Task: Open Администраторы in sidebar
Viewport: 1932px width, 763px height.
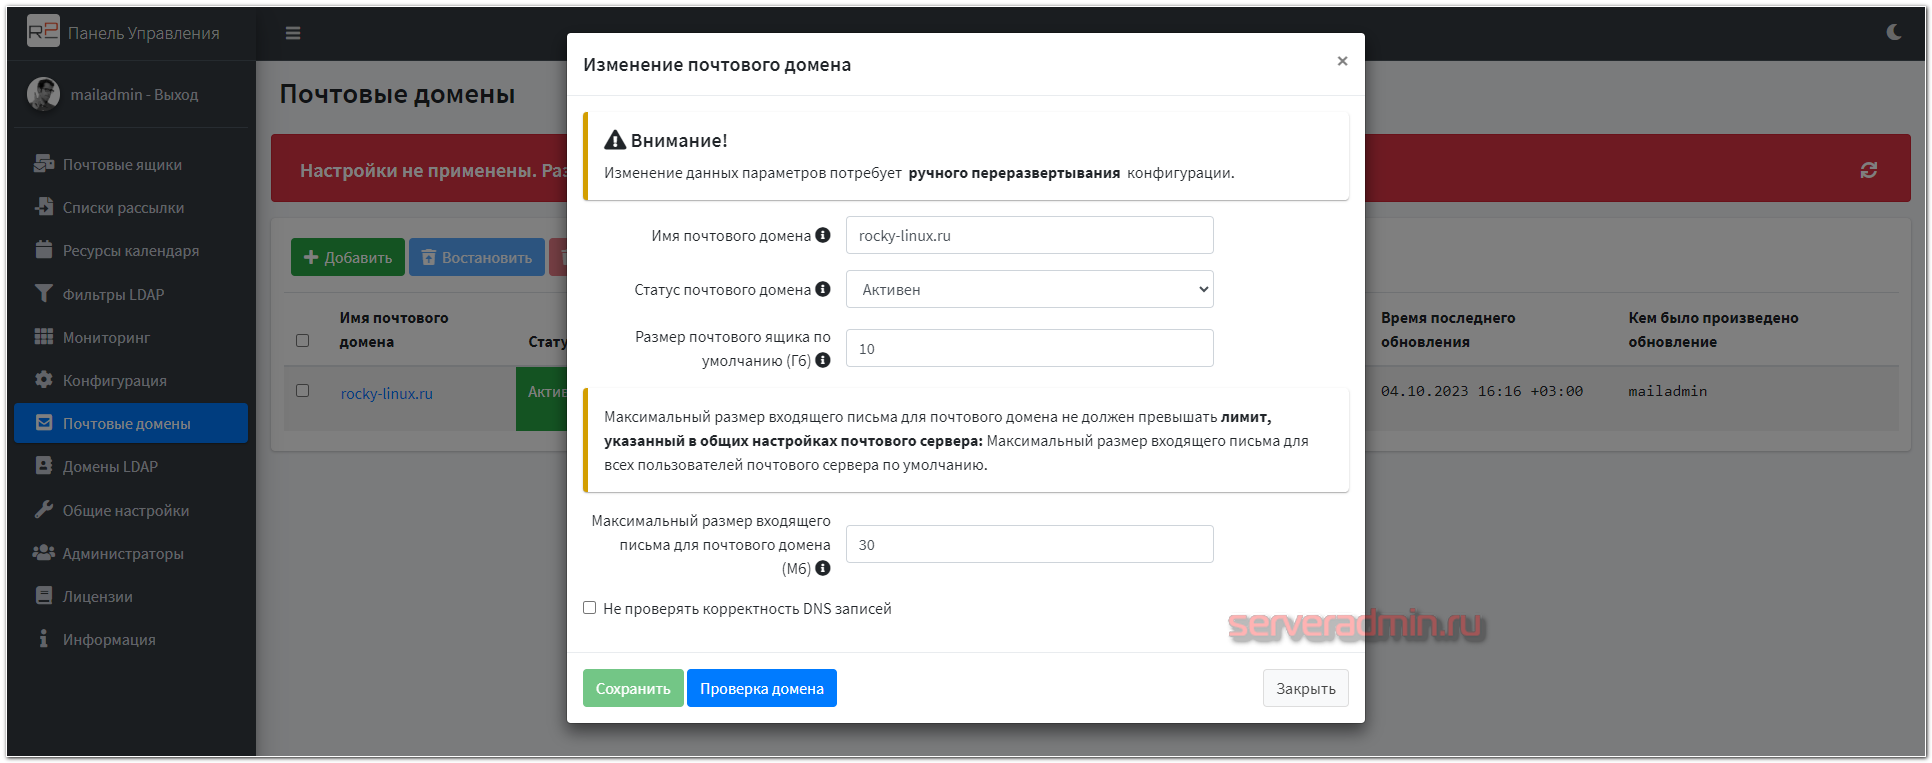Action: (131, 553)
